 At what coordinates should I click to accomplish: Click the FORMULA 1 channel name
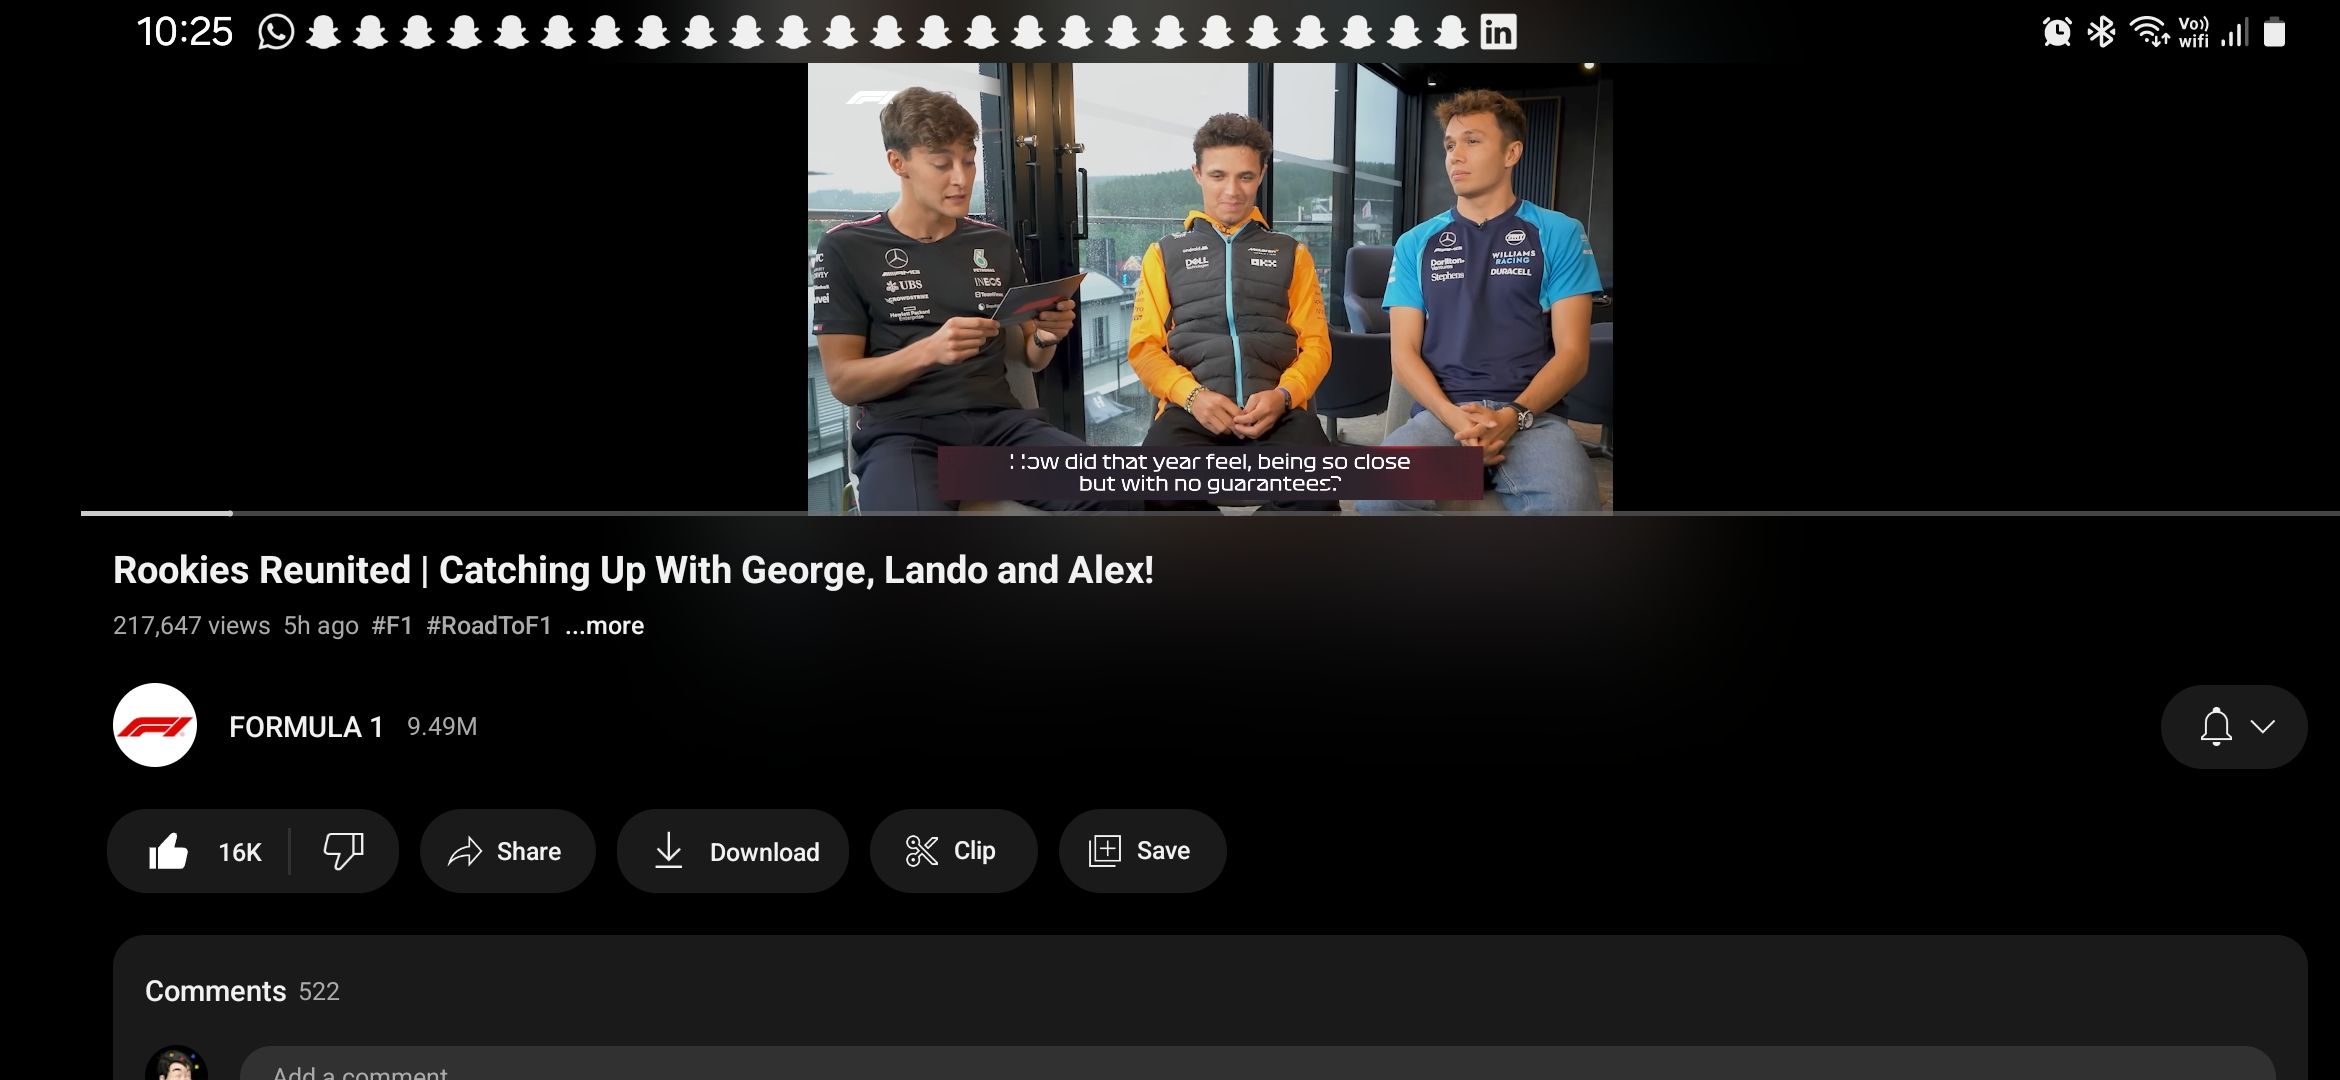coord(306,726)
